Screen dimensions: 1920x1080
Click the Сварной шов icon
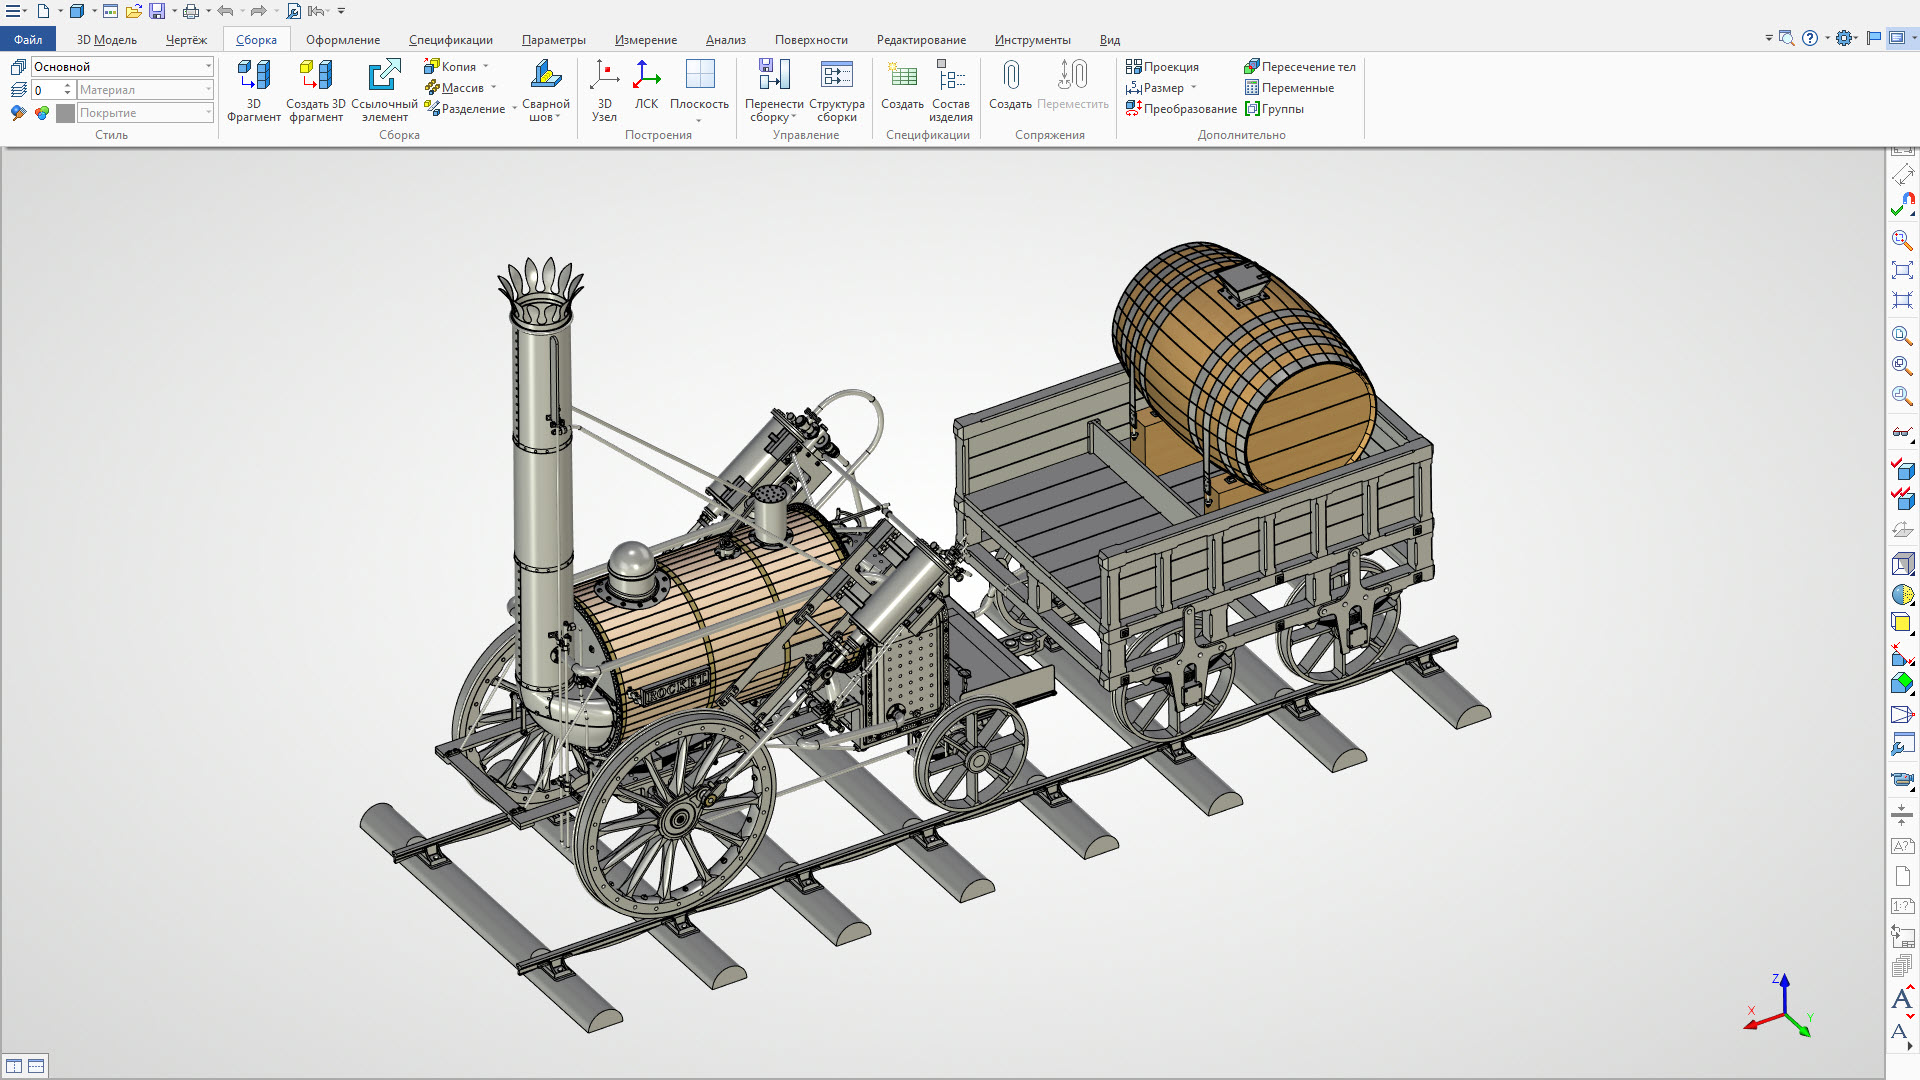click(545, 90)
